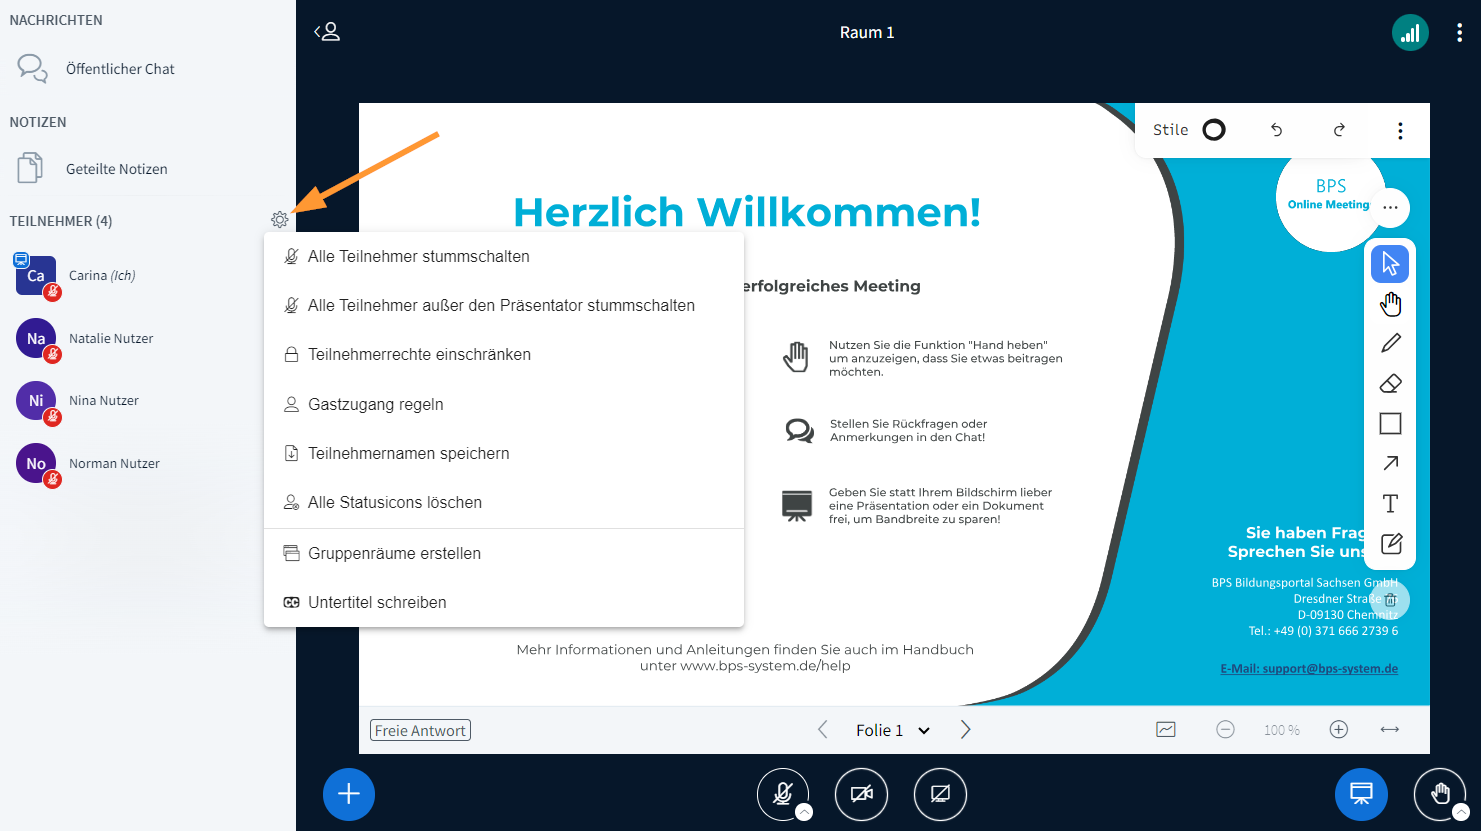Screen dimensions: 1481x831
Task: Open the Stile color picker
Action: pyautogui.click(x=1213, y=130)
